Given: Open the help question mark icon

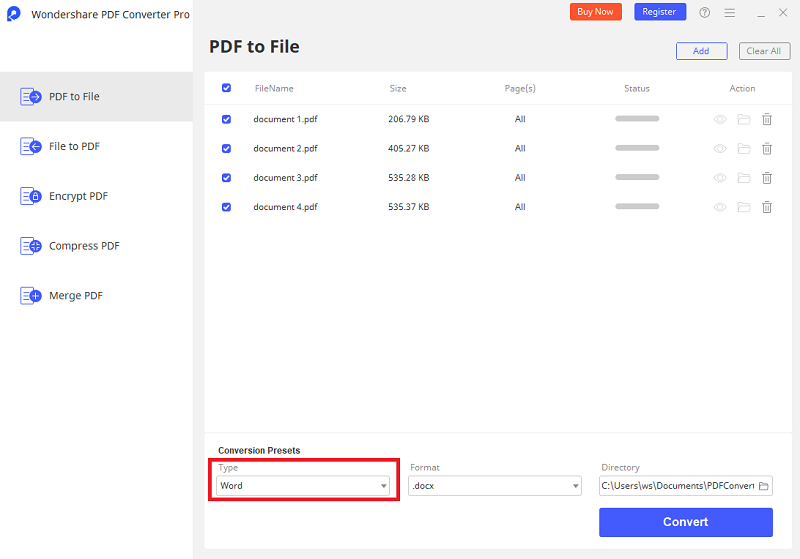Looking at the screenshot, I should 705,13.
